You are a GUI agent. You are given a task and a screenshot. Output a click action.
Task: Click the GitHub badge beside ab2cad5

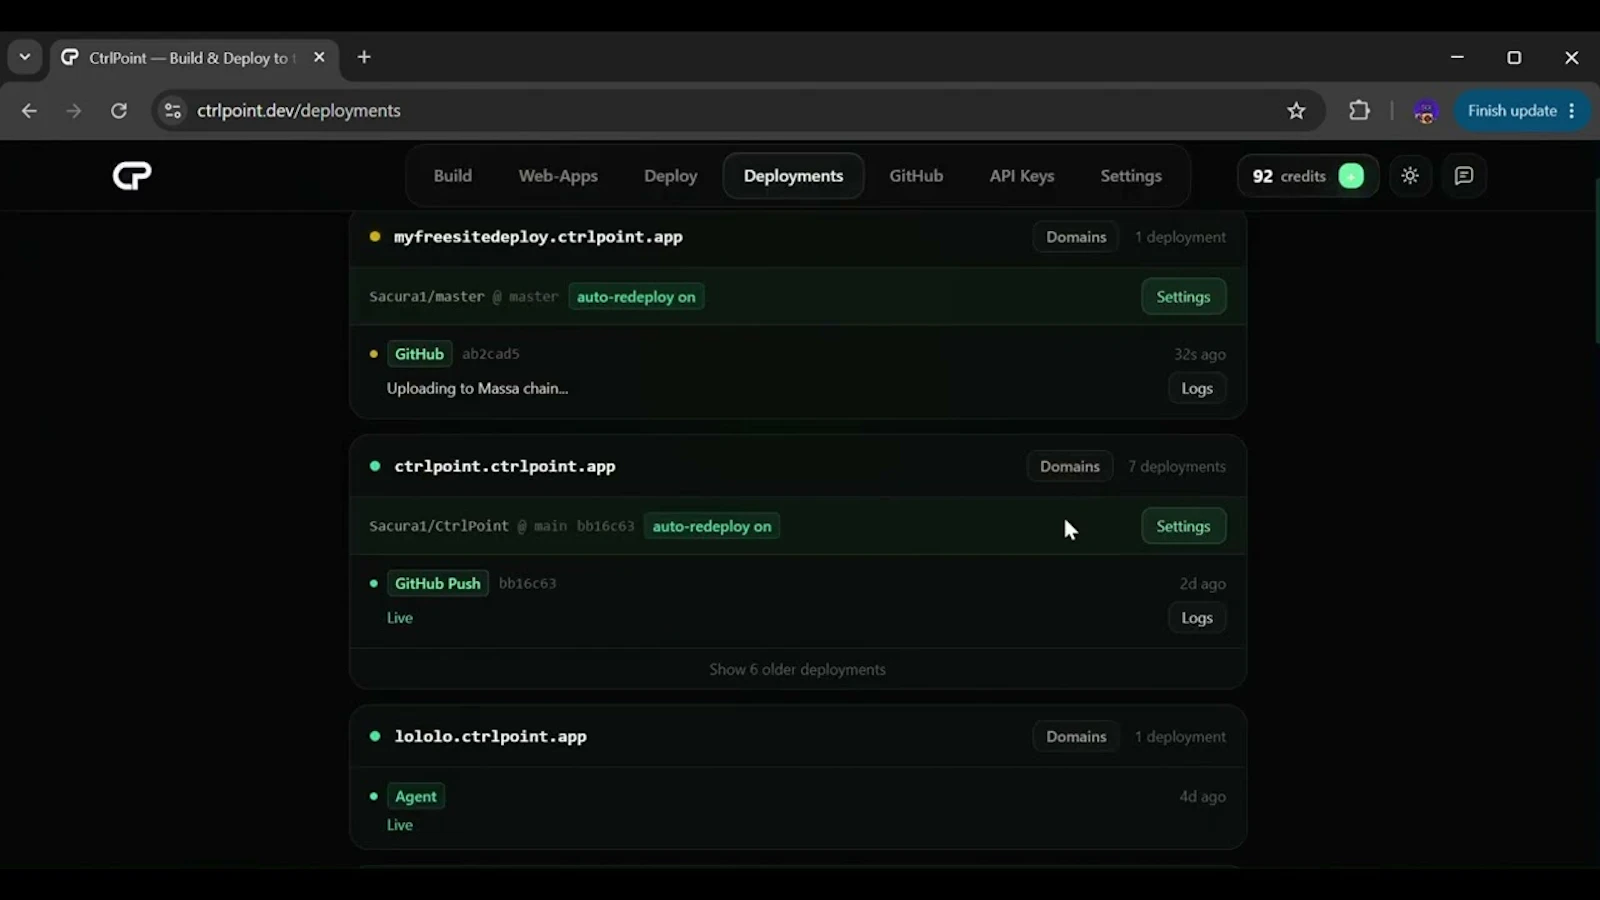click(x=419, y=354)
